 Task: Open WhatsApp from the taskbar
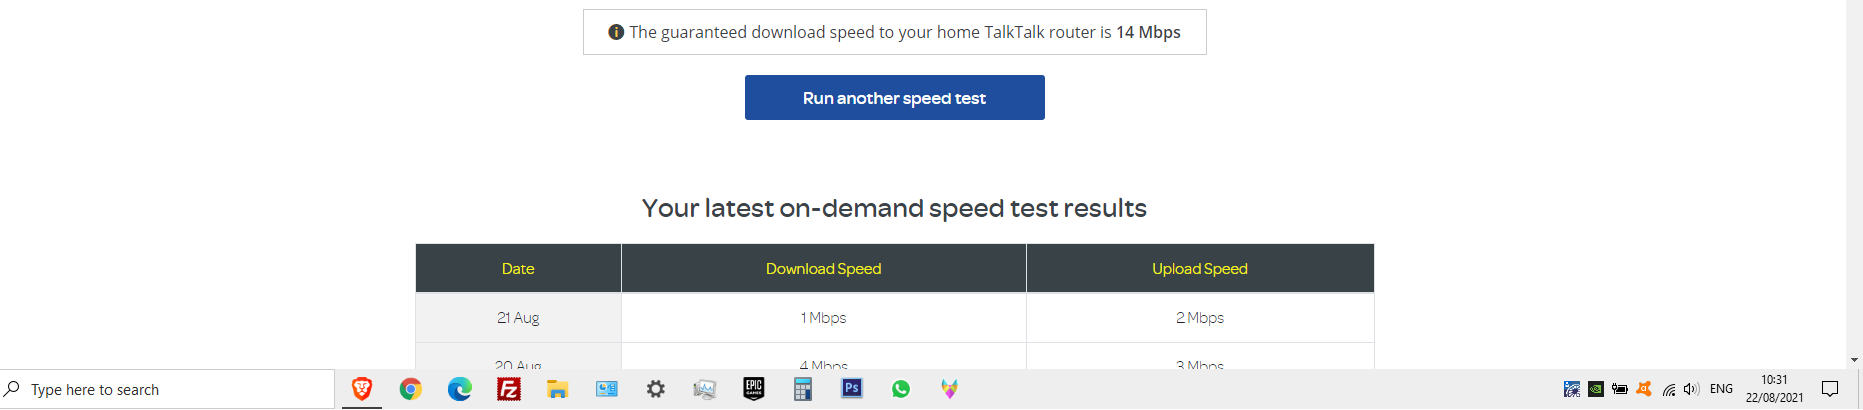(x=901, y=389)
